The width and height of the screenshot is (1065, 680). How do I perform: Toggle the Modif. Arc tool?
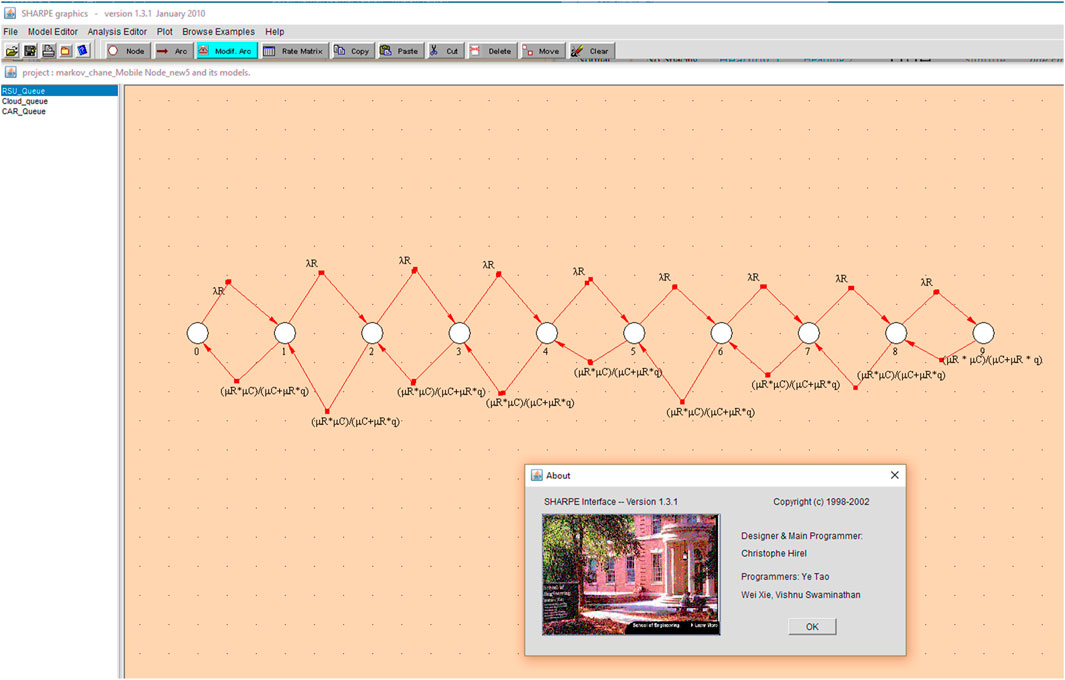[x=225, y=50]
